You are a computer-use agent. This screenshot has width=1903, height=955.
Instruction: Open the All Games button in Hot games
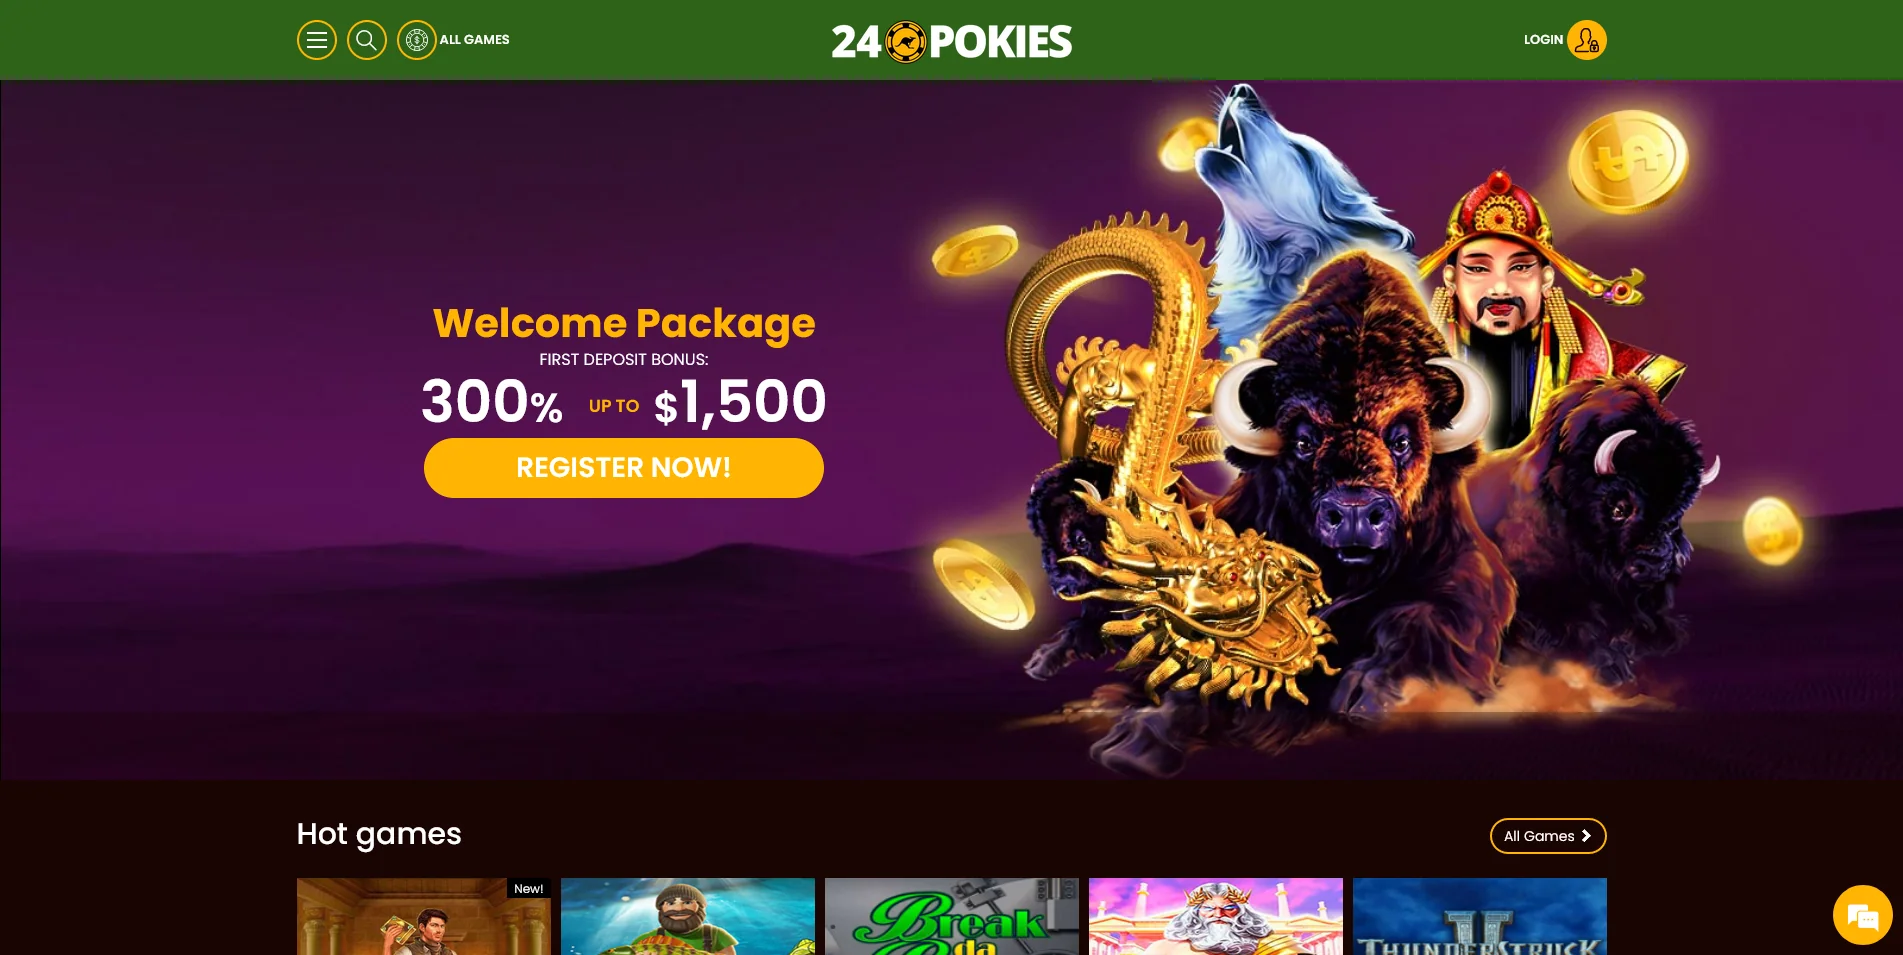(x=1548, y=836)
